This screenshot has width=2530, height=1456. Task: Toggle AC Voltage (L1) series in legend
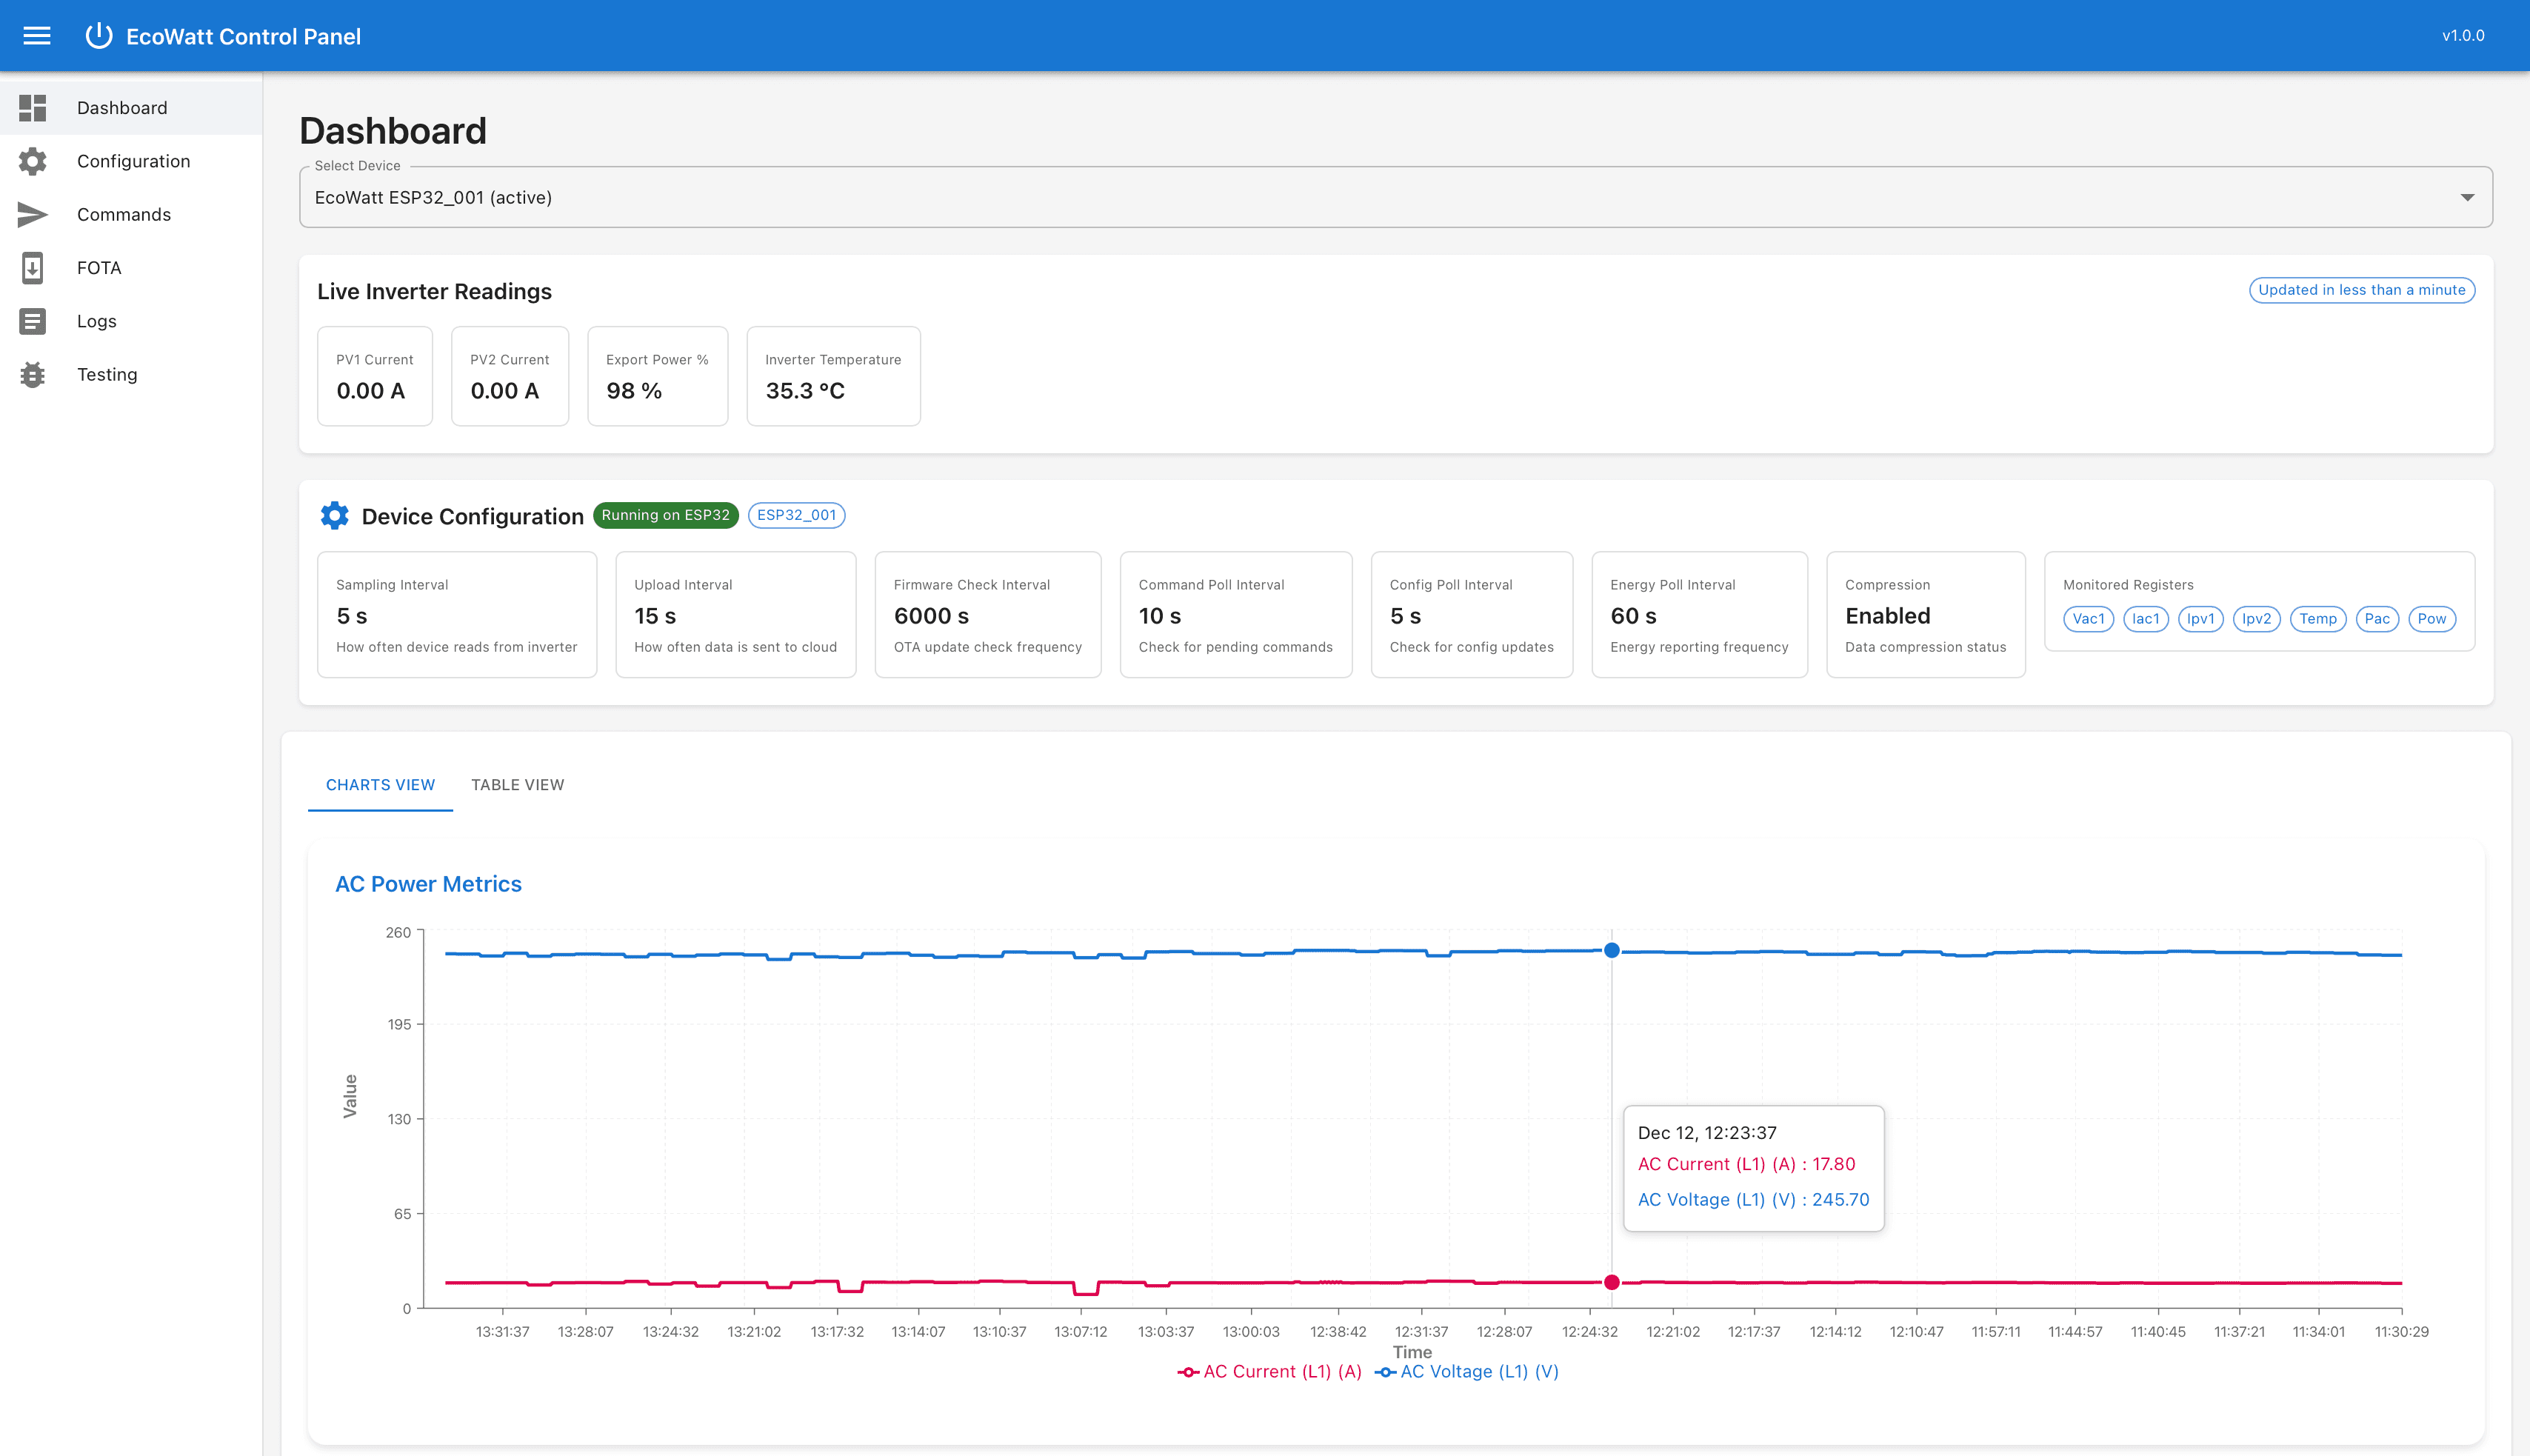click(1466, 1371)
